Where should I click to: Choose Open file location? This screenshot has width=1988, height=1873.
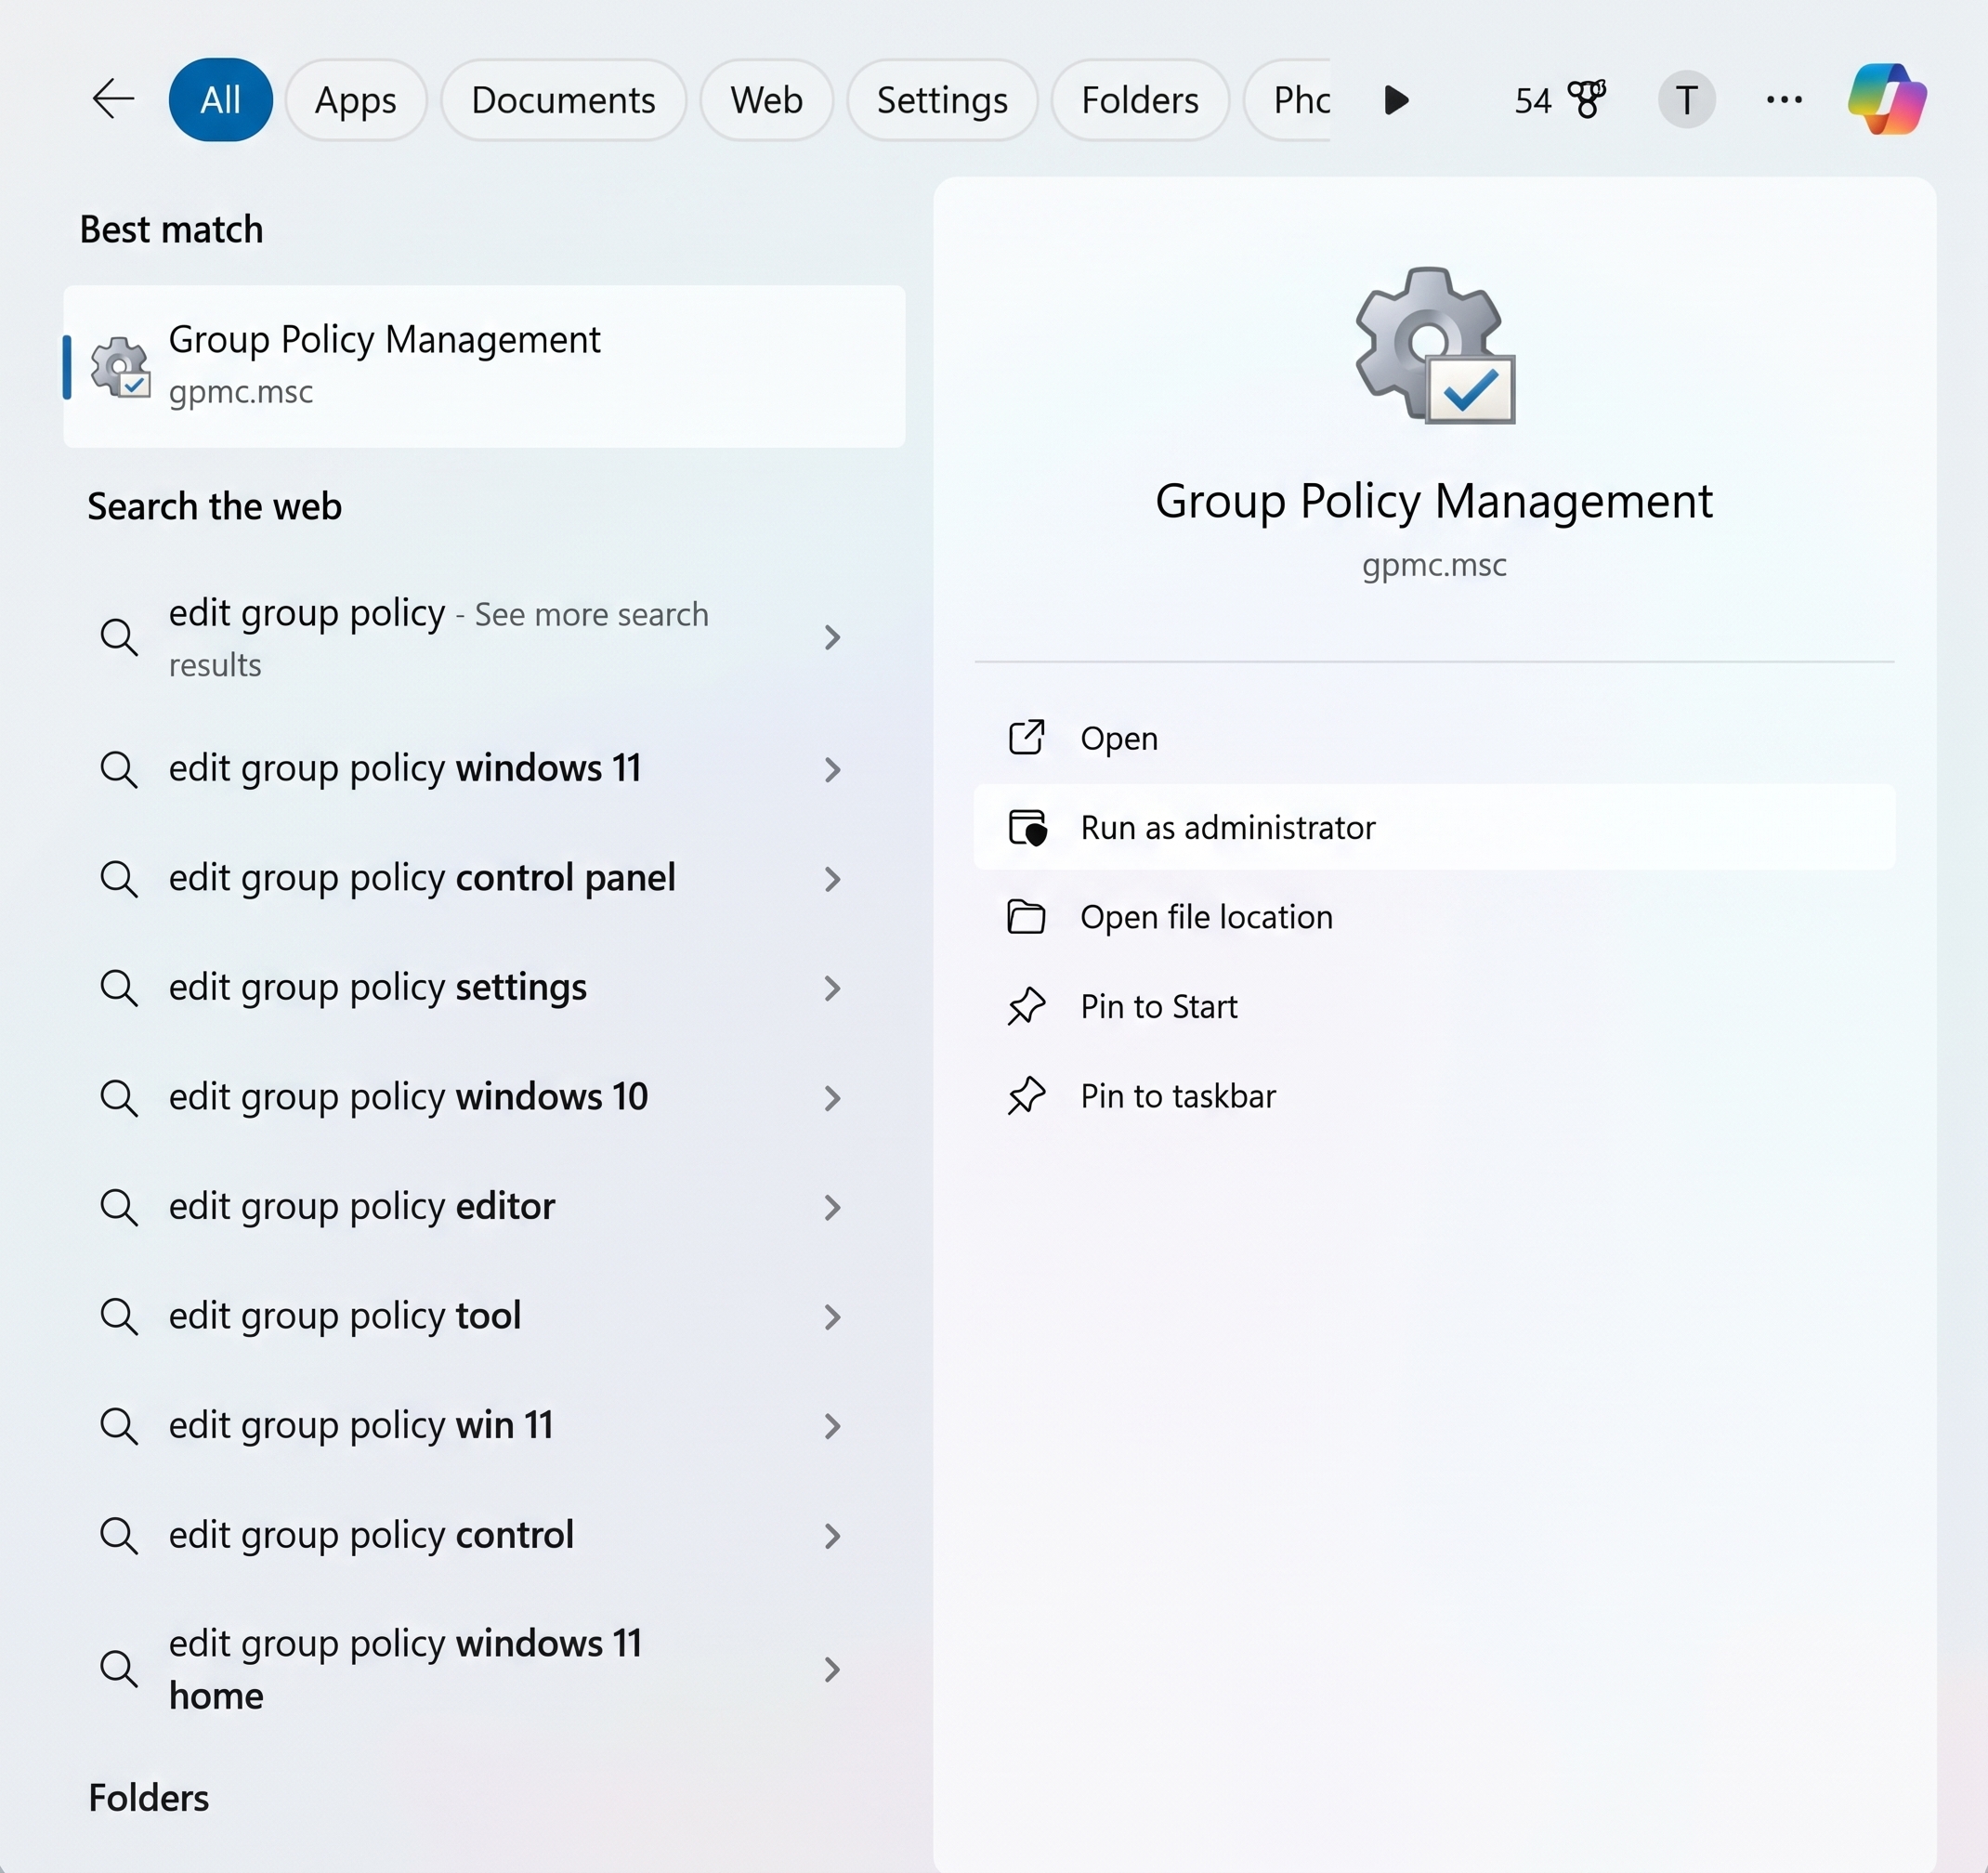(1434, 917)
